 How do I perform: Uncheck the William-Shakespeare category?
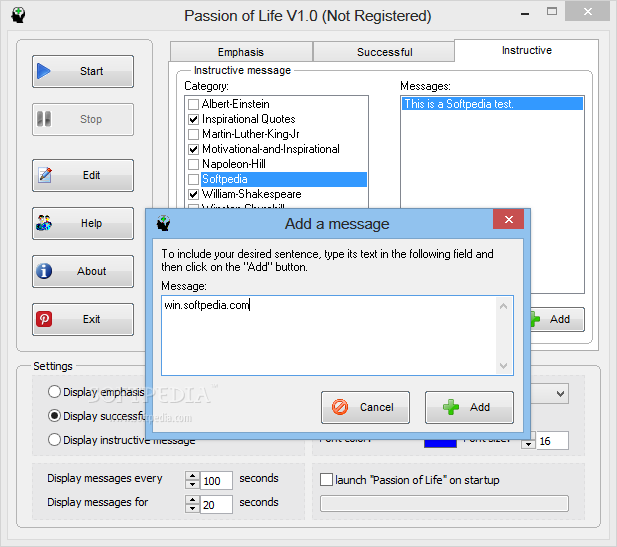[x=193, y=194]
